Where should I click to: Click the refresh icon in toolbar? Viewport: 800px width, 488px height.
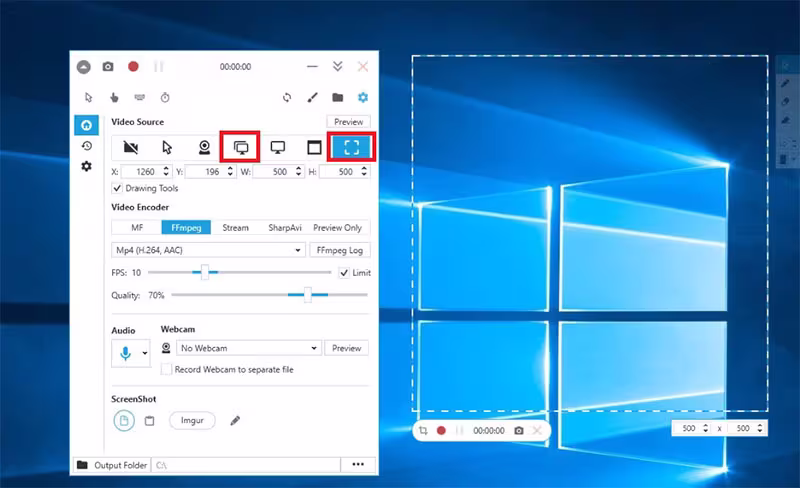(287, 97)
